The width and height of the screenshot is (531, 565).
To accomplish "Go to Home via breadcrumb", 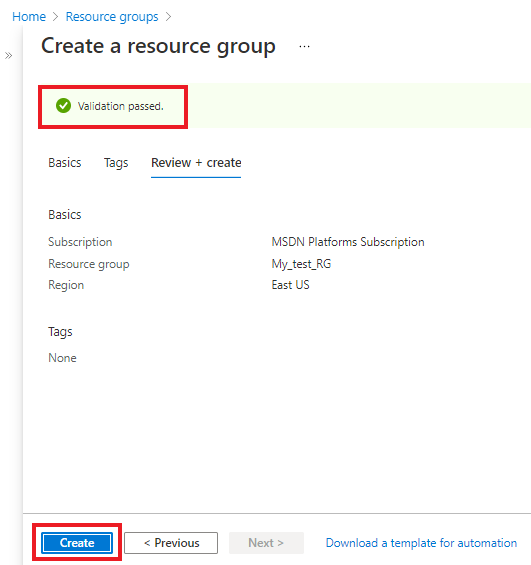I will click(x=29, y=17).
